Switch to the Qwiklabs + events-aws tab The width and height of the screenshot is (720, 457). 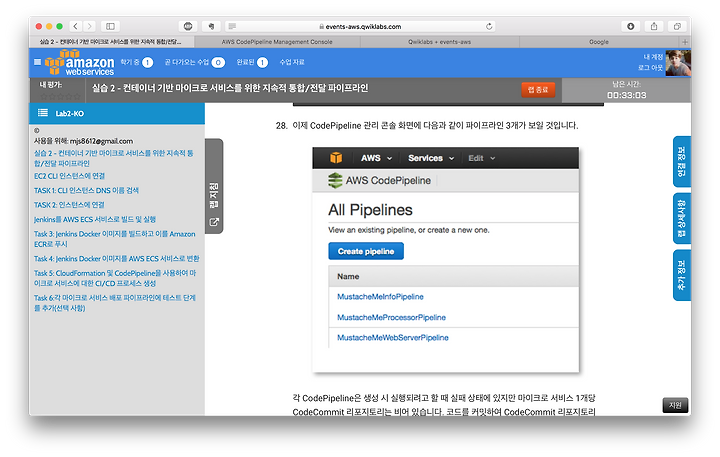(439, 42)
